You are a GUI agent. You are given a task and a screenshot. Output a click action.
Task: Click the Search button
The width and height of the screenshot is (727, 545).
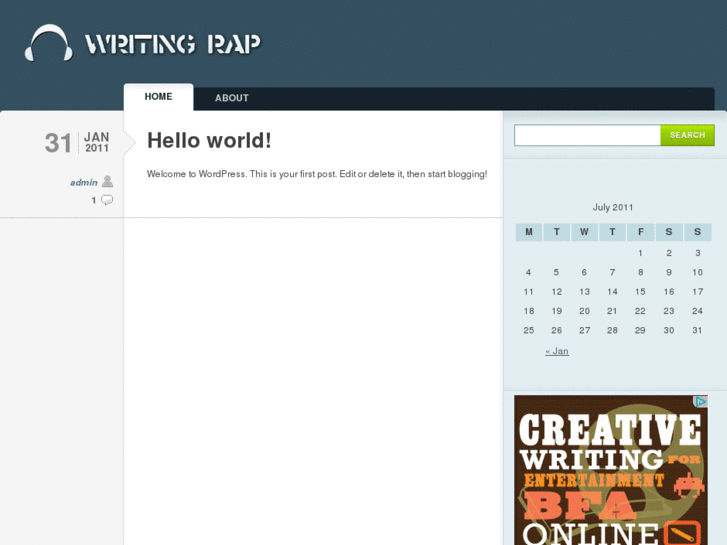click(687, 135)
